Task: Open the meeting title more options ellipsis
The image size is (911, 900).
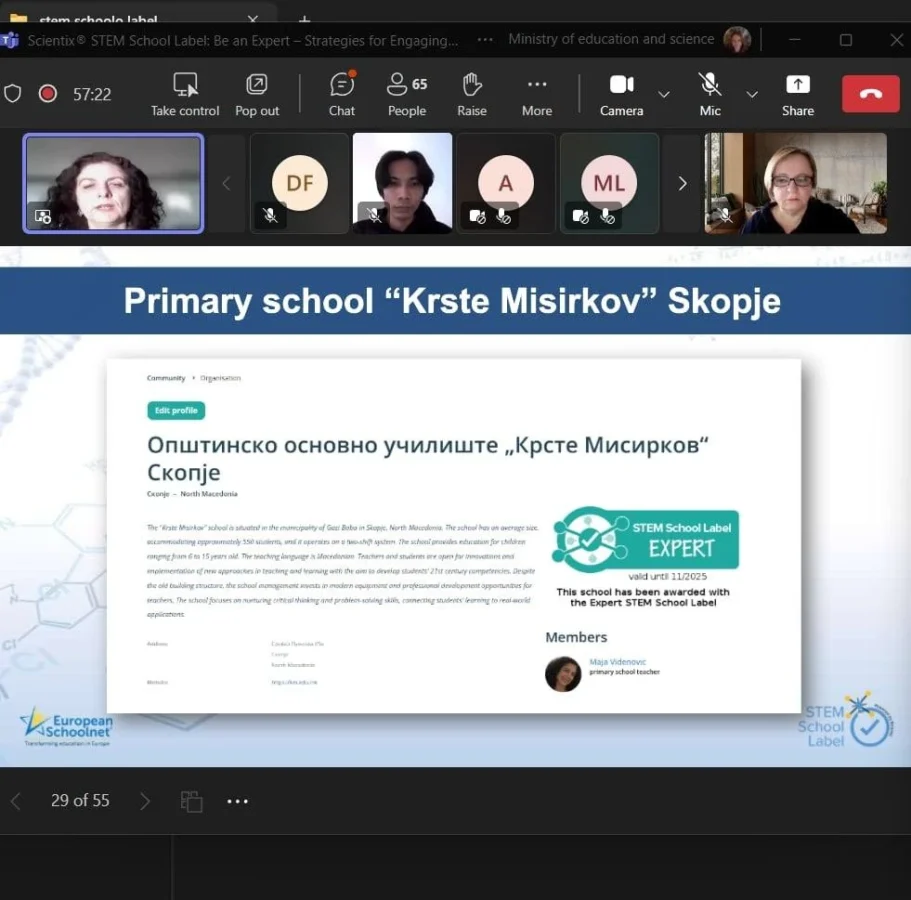Action: [485, 40]
